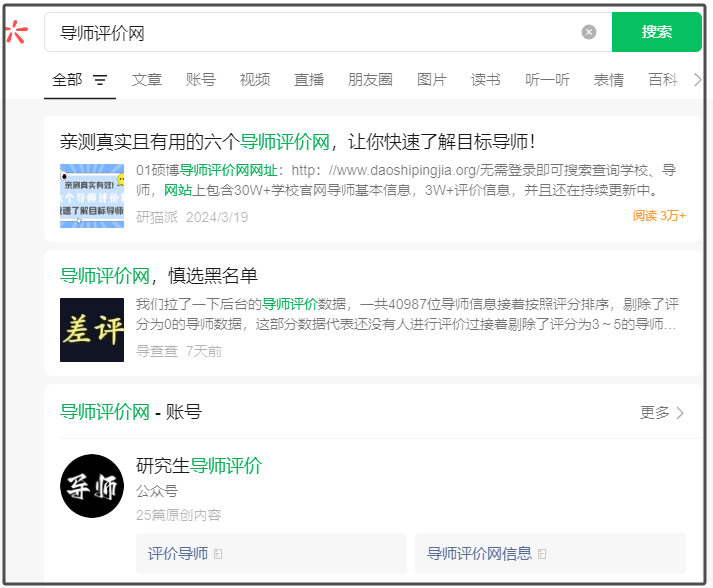The image size is (713, 588).
Task: Click the description text starting 01硕博导师评价网网址
Action: [406, 180]
